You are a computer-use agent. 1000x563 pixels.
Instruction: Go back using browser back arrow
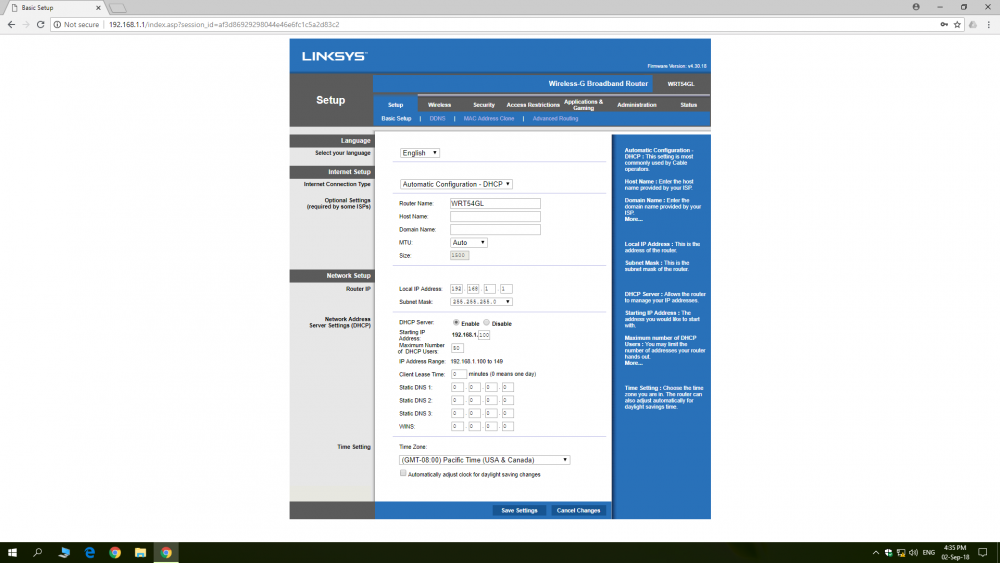point(11,24)
